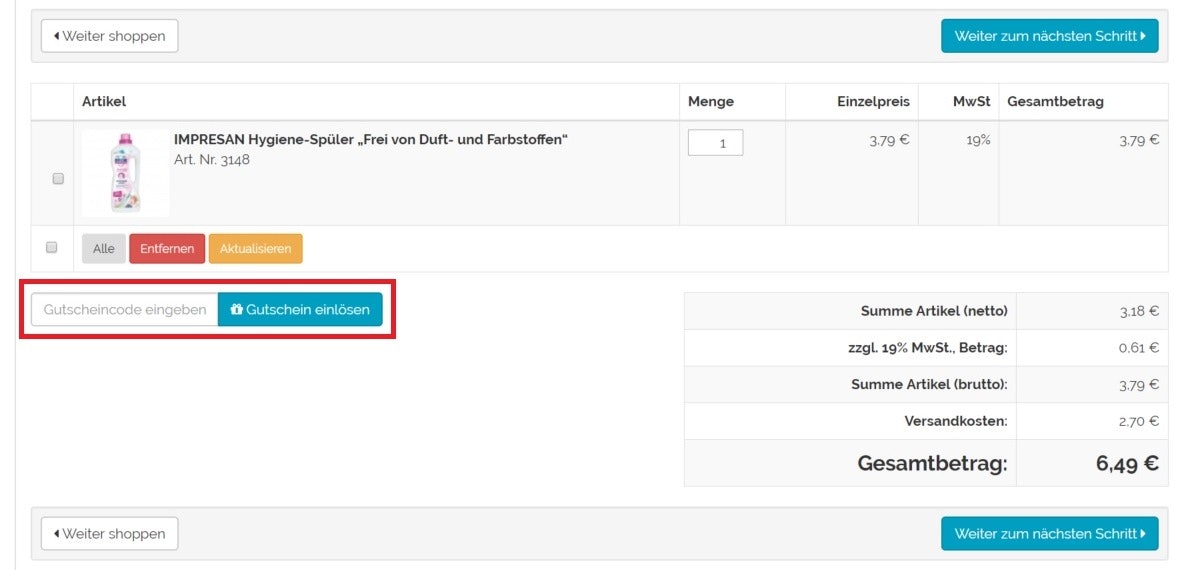Click the left arrow on bottom Weiter shoppen
1180x570 pixels.
coord(57,534)
